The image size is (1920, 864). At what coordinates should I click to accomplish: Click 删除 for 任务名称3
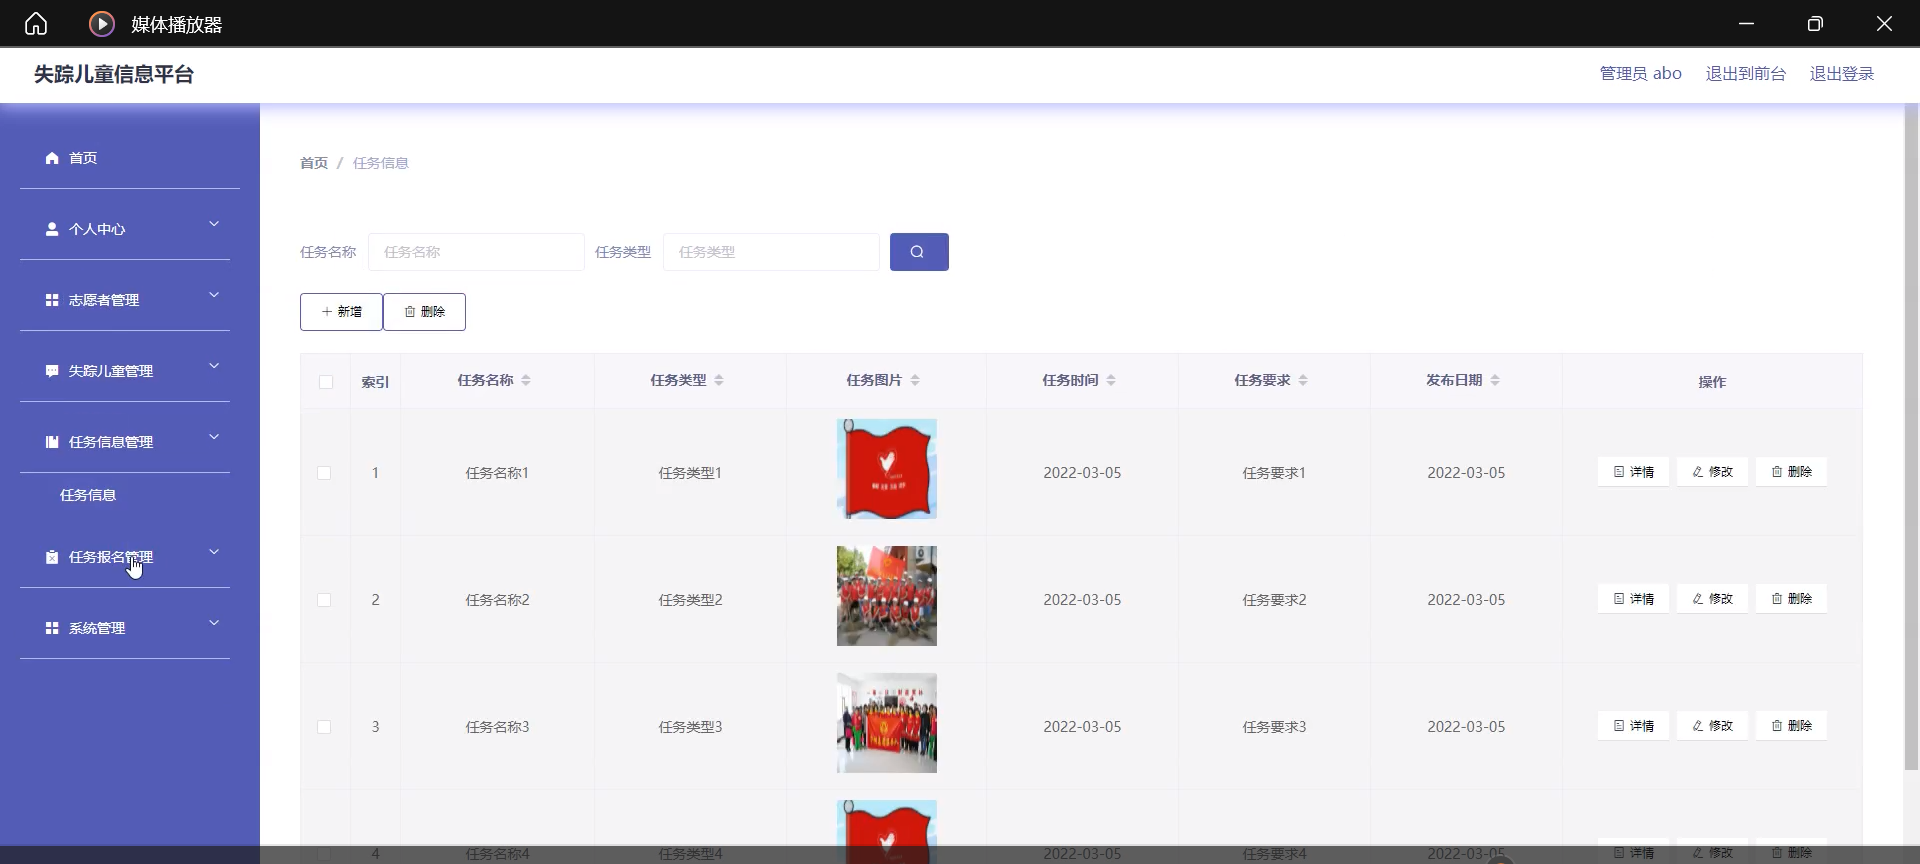pyautogui.click(x=1791, y=726)
